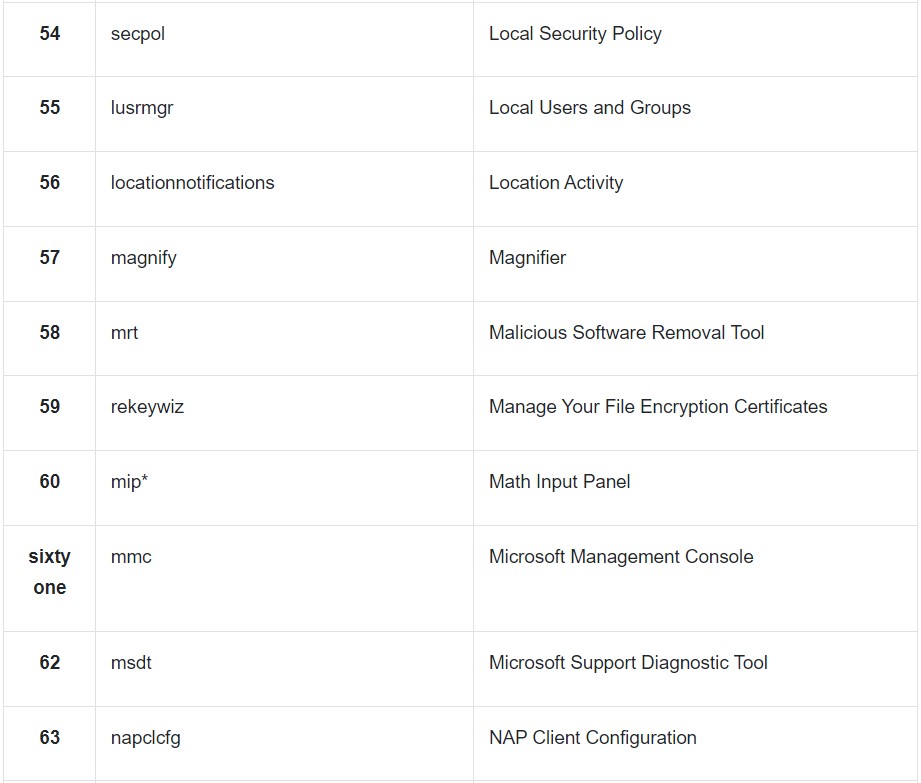Select Malicious Software Removal Tool text
The height and width of the screenshot is (783, 921).
(627, 332)
